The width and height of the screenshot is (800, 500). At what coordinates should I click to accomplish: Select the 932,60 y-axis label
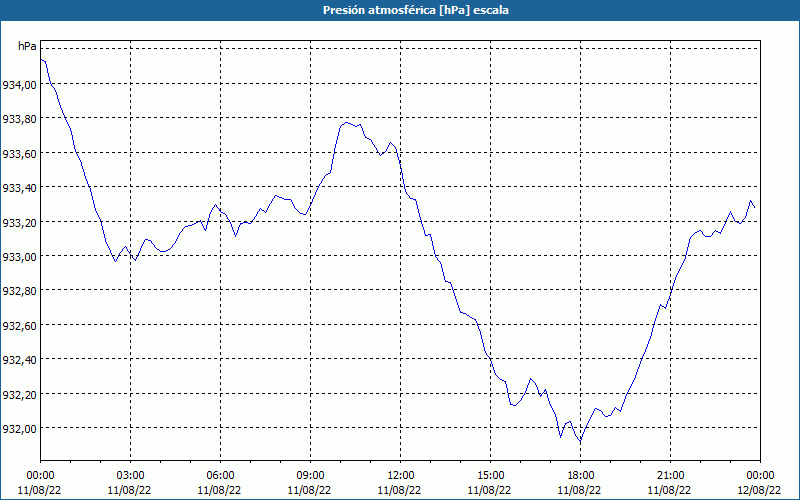pos(19,326)
